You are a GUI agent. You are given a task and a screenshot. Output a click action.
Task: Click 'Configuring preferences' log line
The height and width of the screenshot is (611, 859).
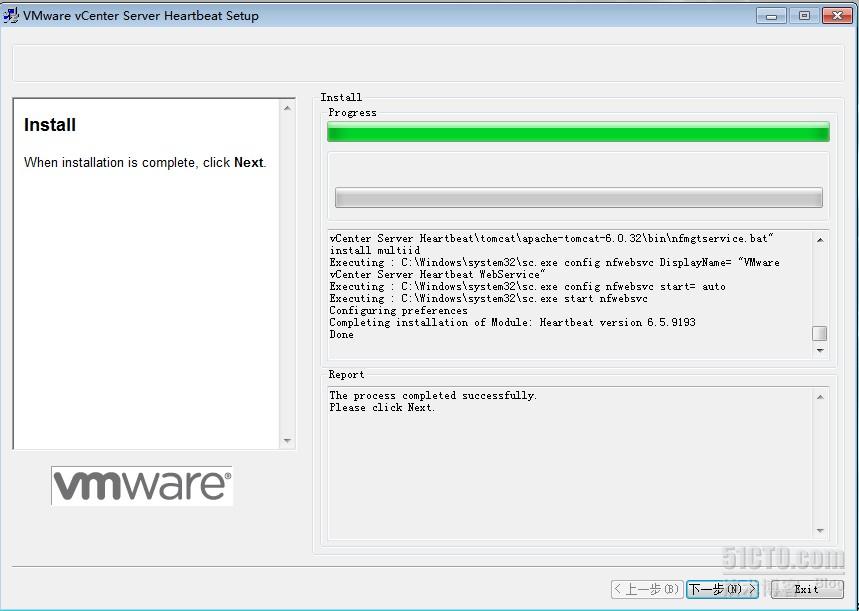pos(398,310)
